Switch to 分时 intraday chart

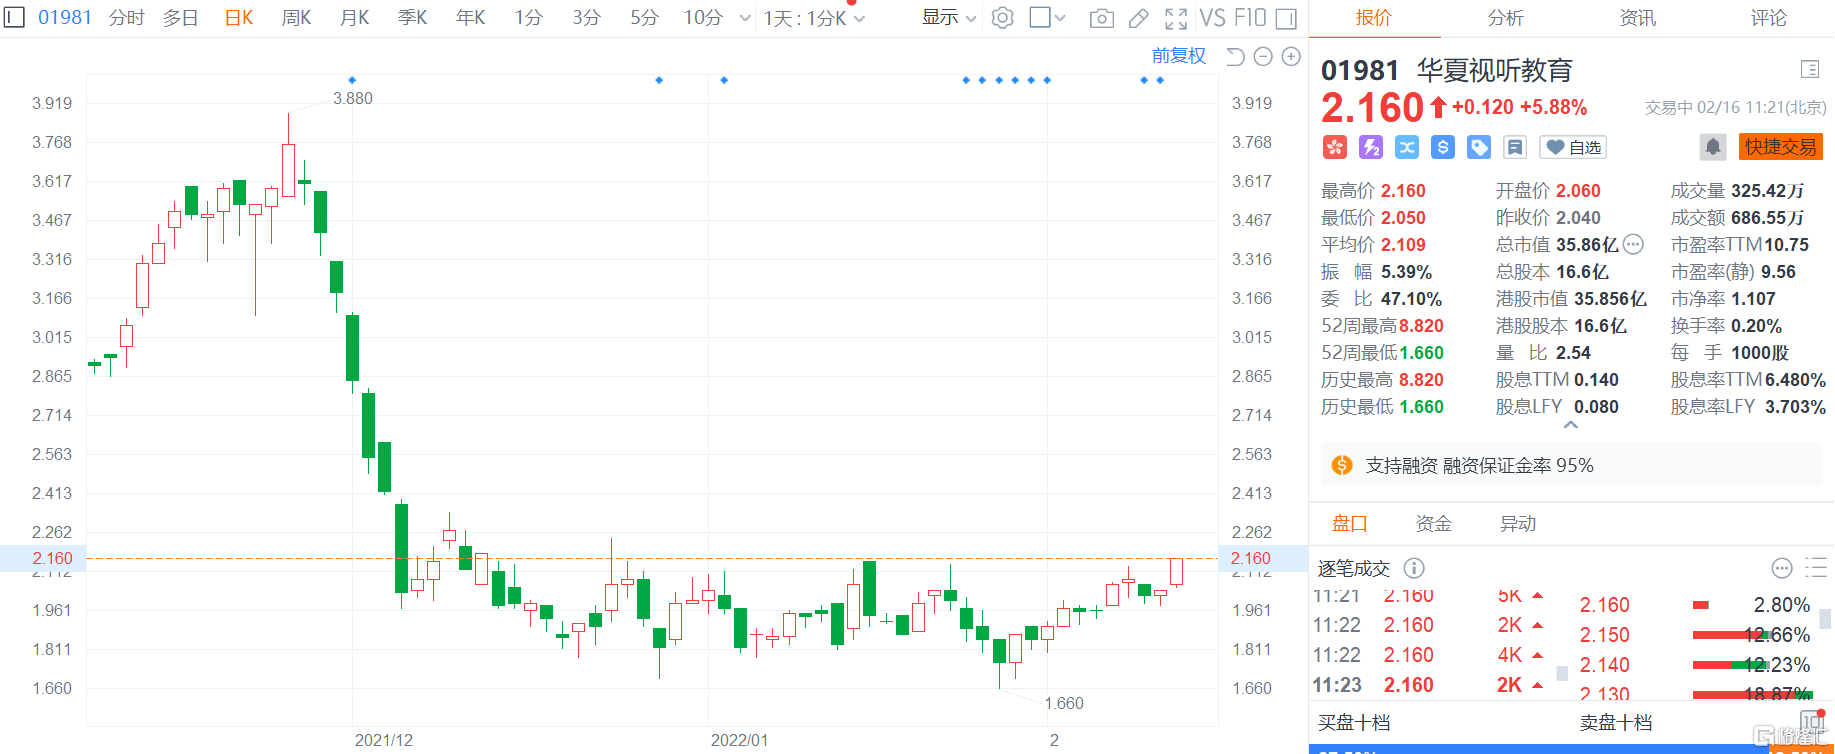[x=126, y=18]
